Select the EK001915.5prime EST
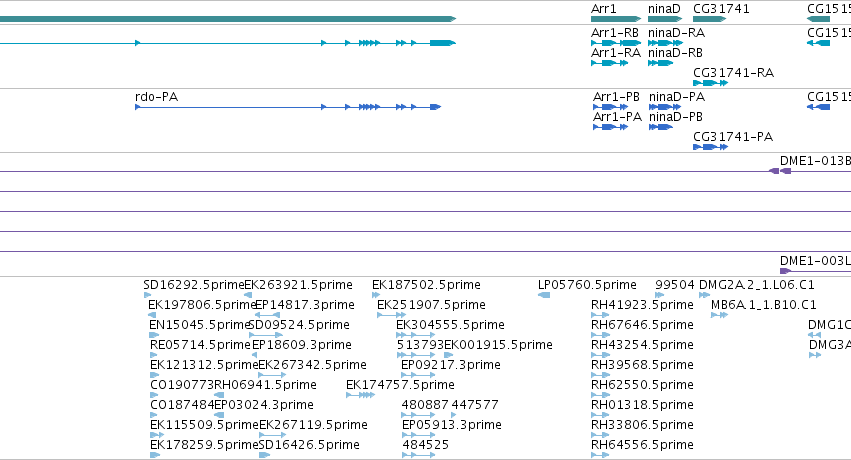Image resolution: width=851 pixels, height=460 pixels. pyautogui.click(x=498, y=345)
